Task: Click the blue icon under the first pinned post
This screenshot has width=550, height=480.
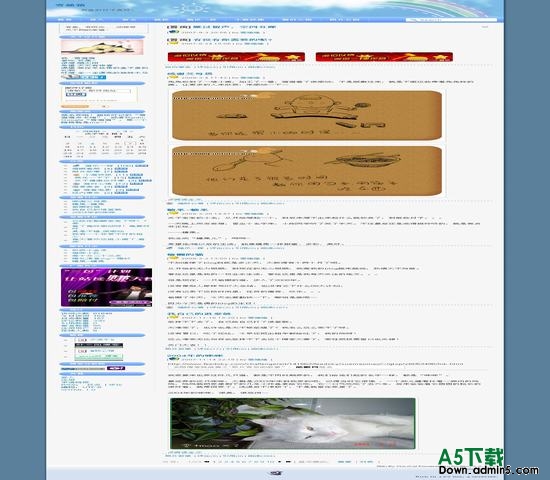Action: 173,32
